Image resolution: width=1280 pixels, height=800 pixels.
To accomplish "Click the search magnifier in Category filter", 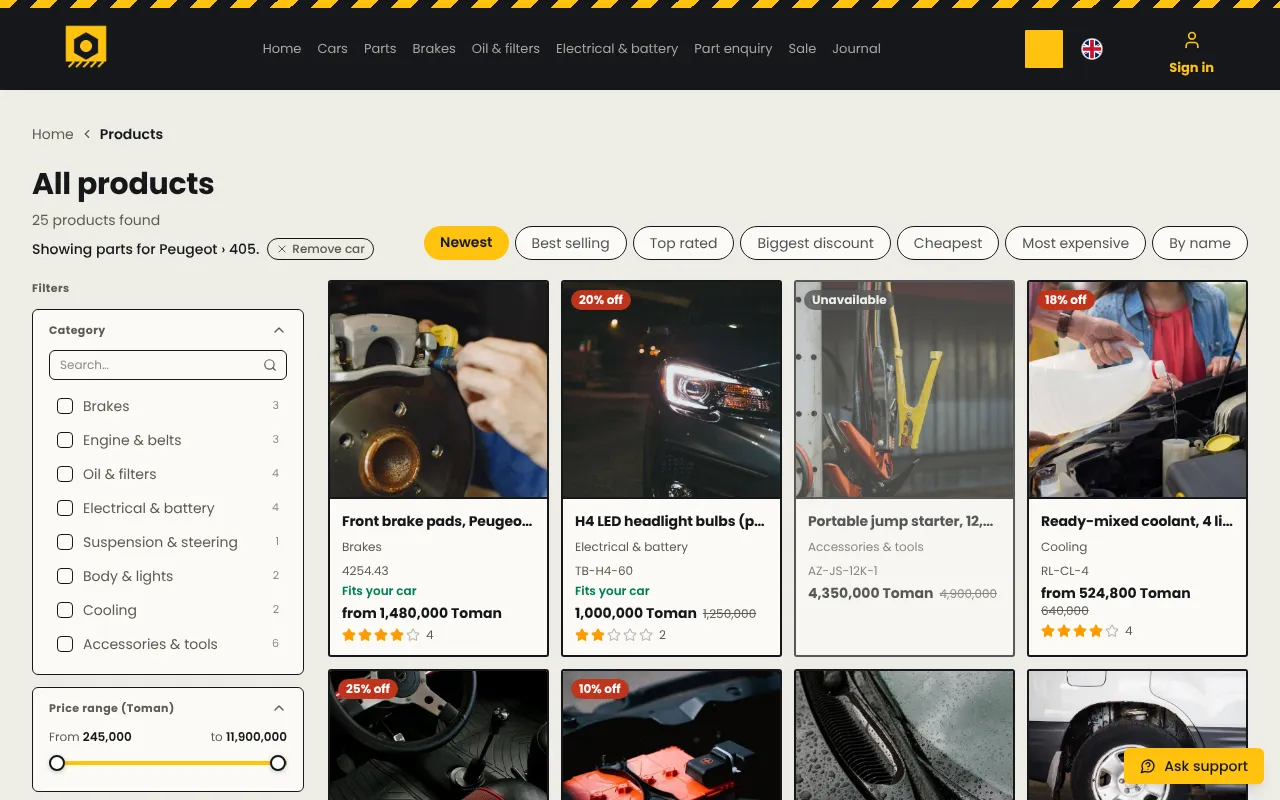I will pyautogui.click(x=270, y=365).
